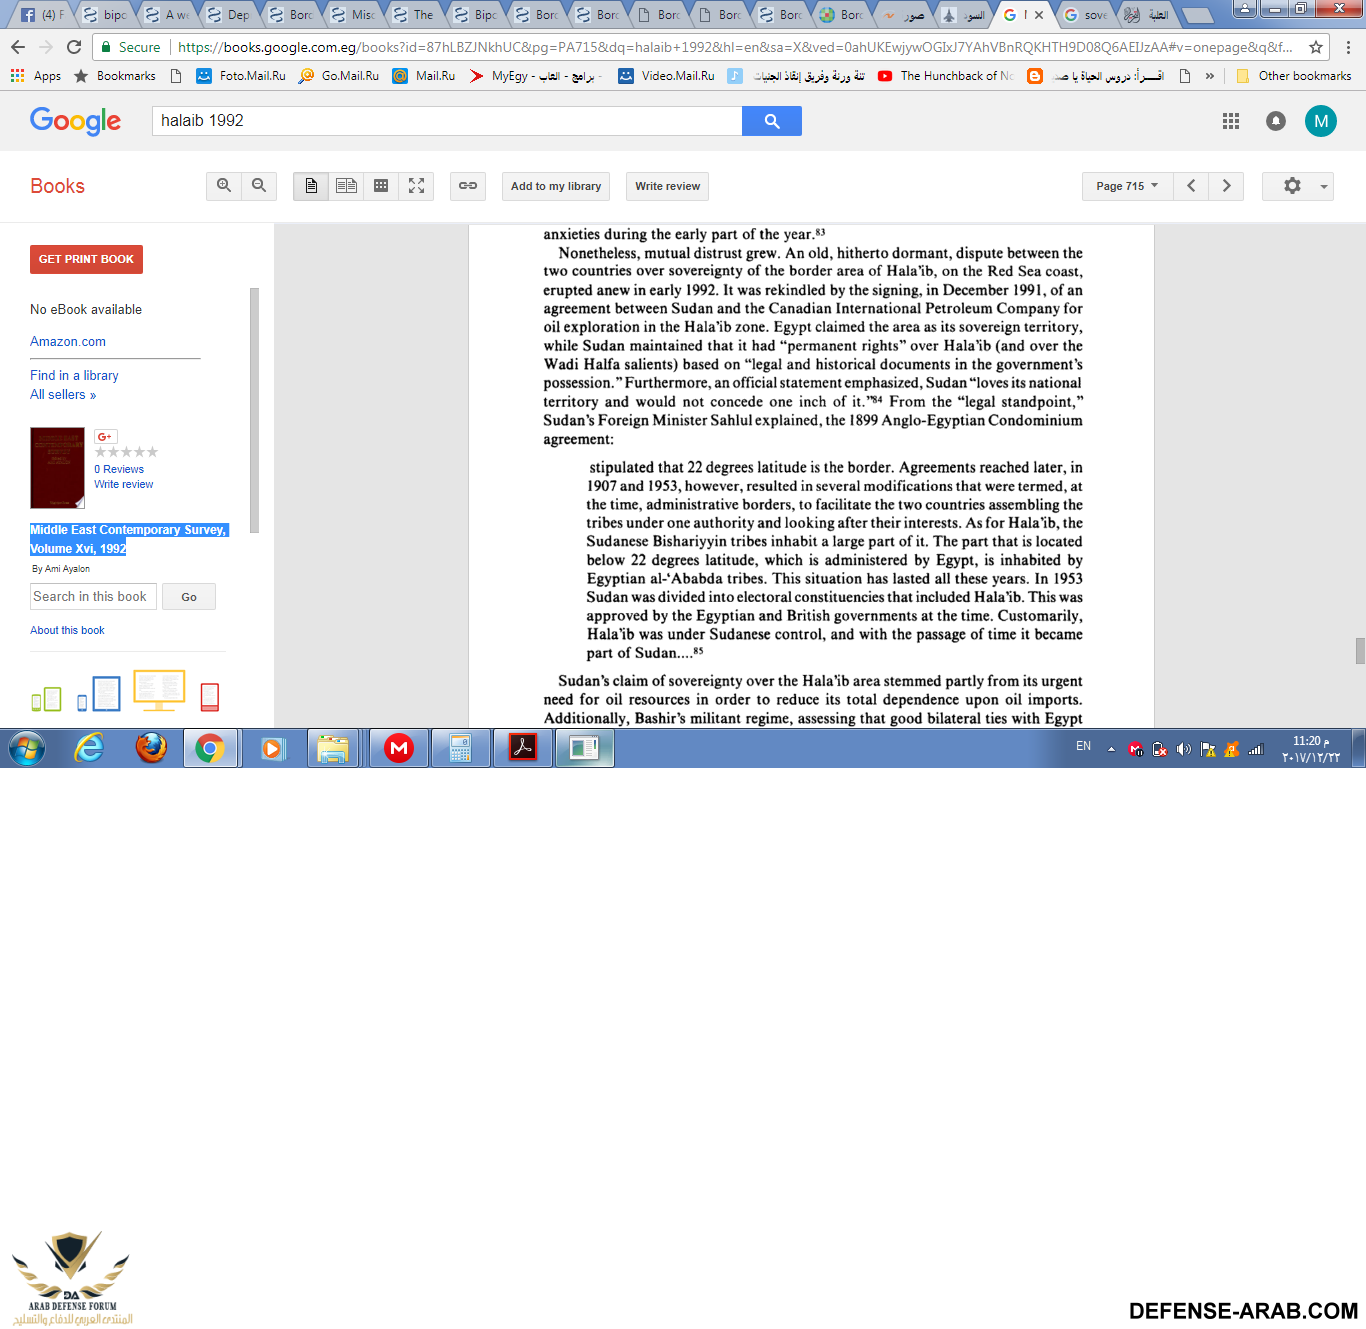Go to next page arrow
The height and width of the screenshot is (1329, 1366).
1226,186
